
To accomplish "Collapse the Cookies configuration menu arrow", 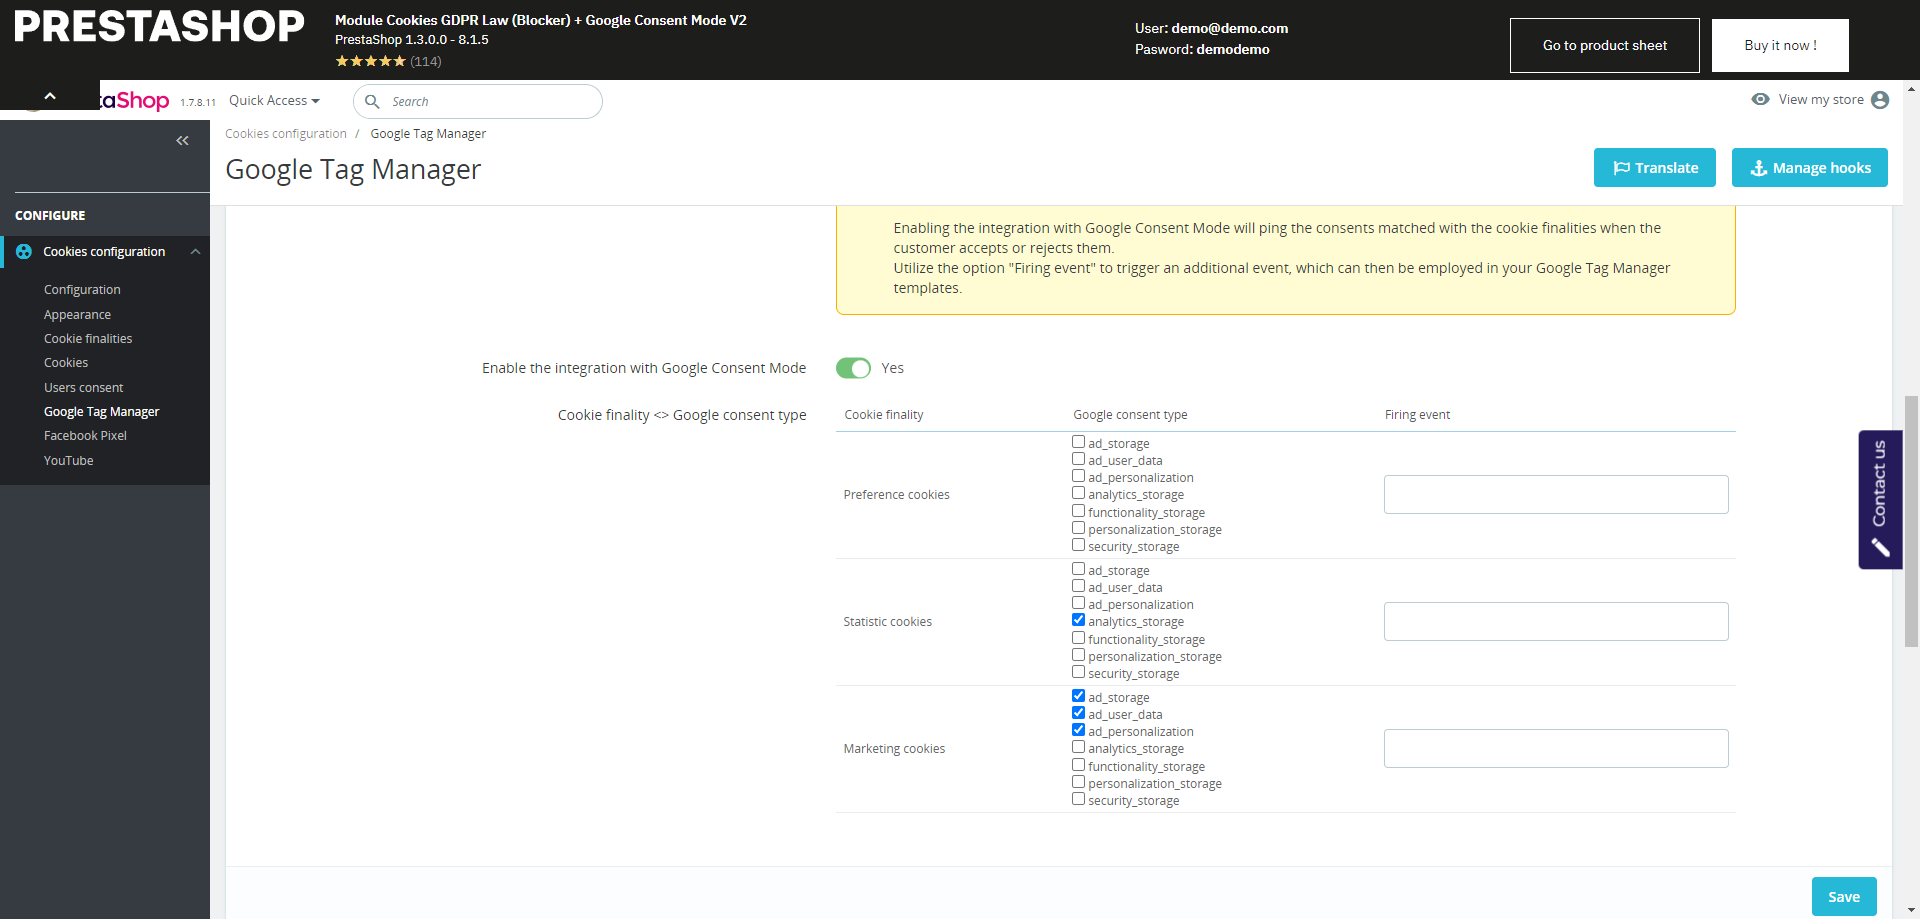I will tap(196, 252).
